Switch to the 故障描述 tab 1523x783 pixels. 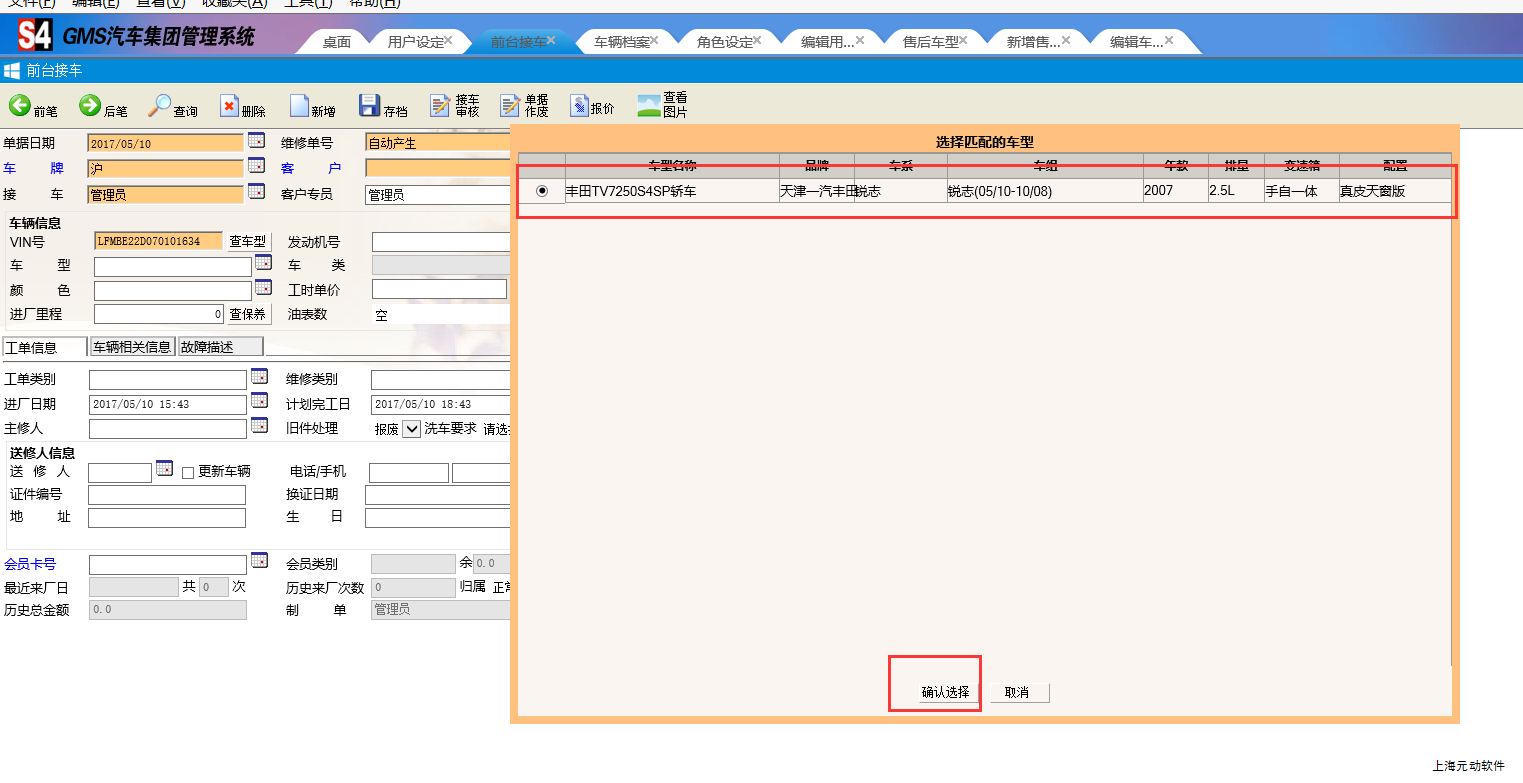tap(219, 347)
